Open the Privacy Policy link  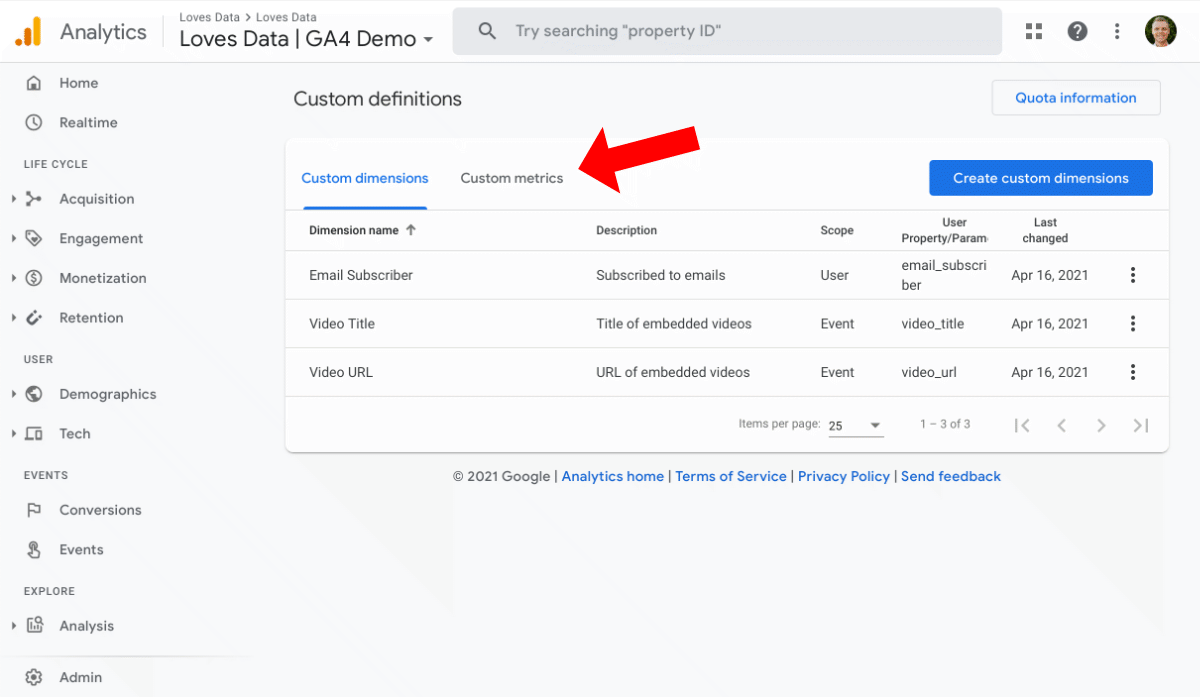click(x=843, y=476)
